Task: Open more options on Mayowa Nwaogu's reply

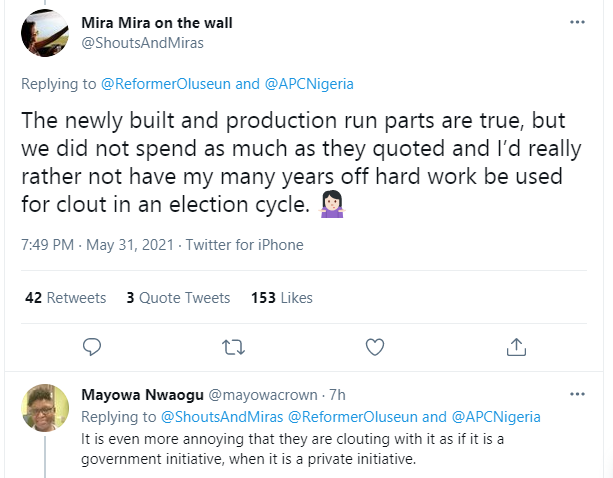Action: point(577,393)
